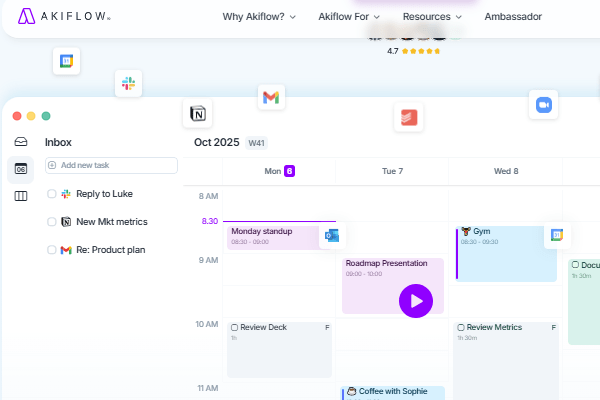Open the Inbox tray sidebar icon

point(20,142)
